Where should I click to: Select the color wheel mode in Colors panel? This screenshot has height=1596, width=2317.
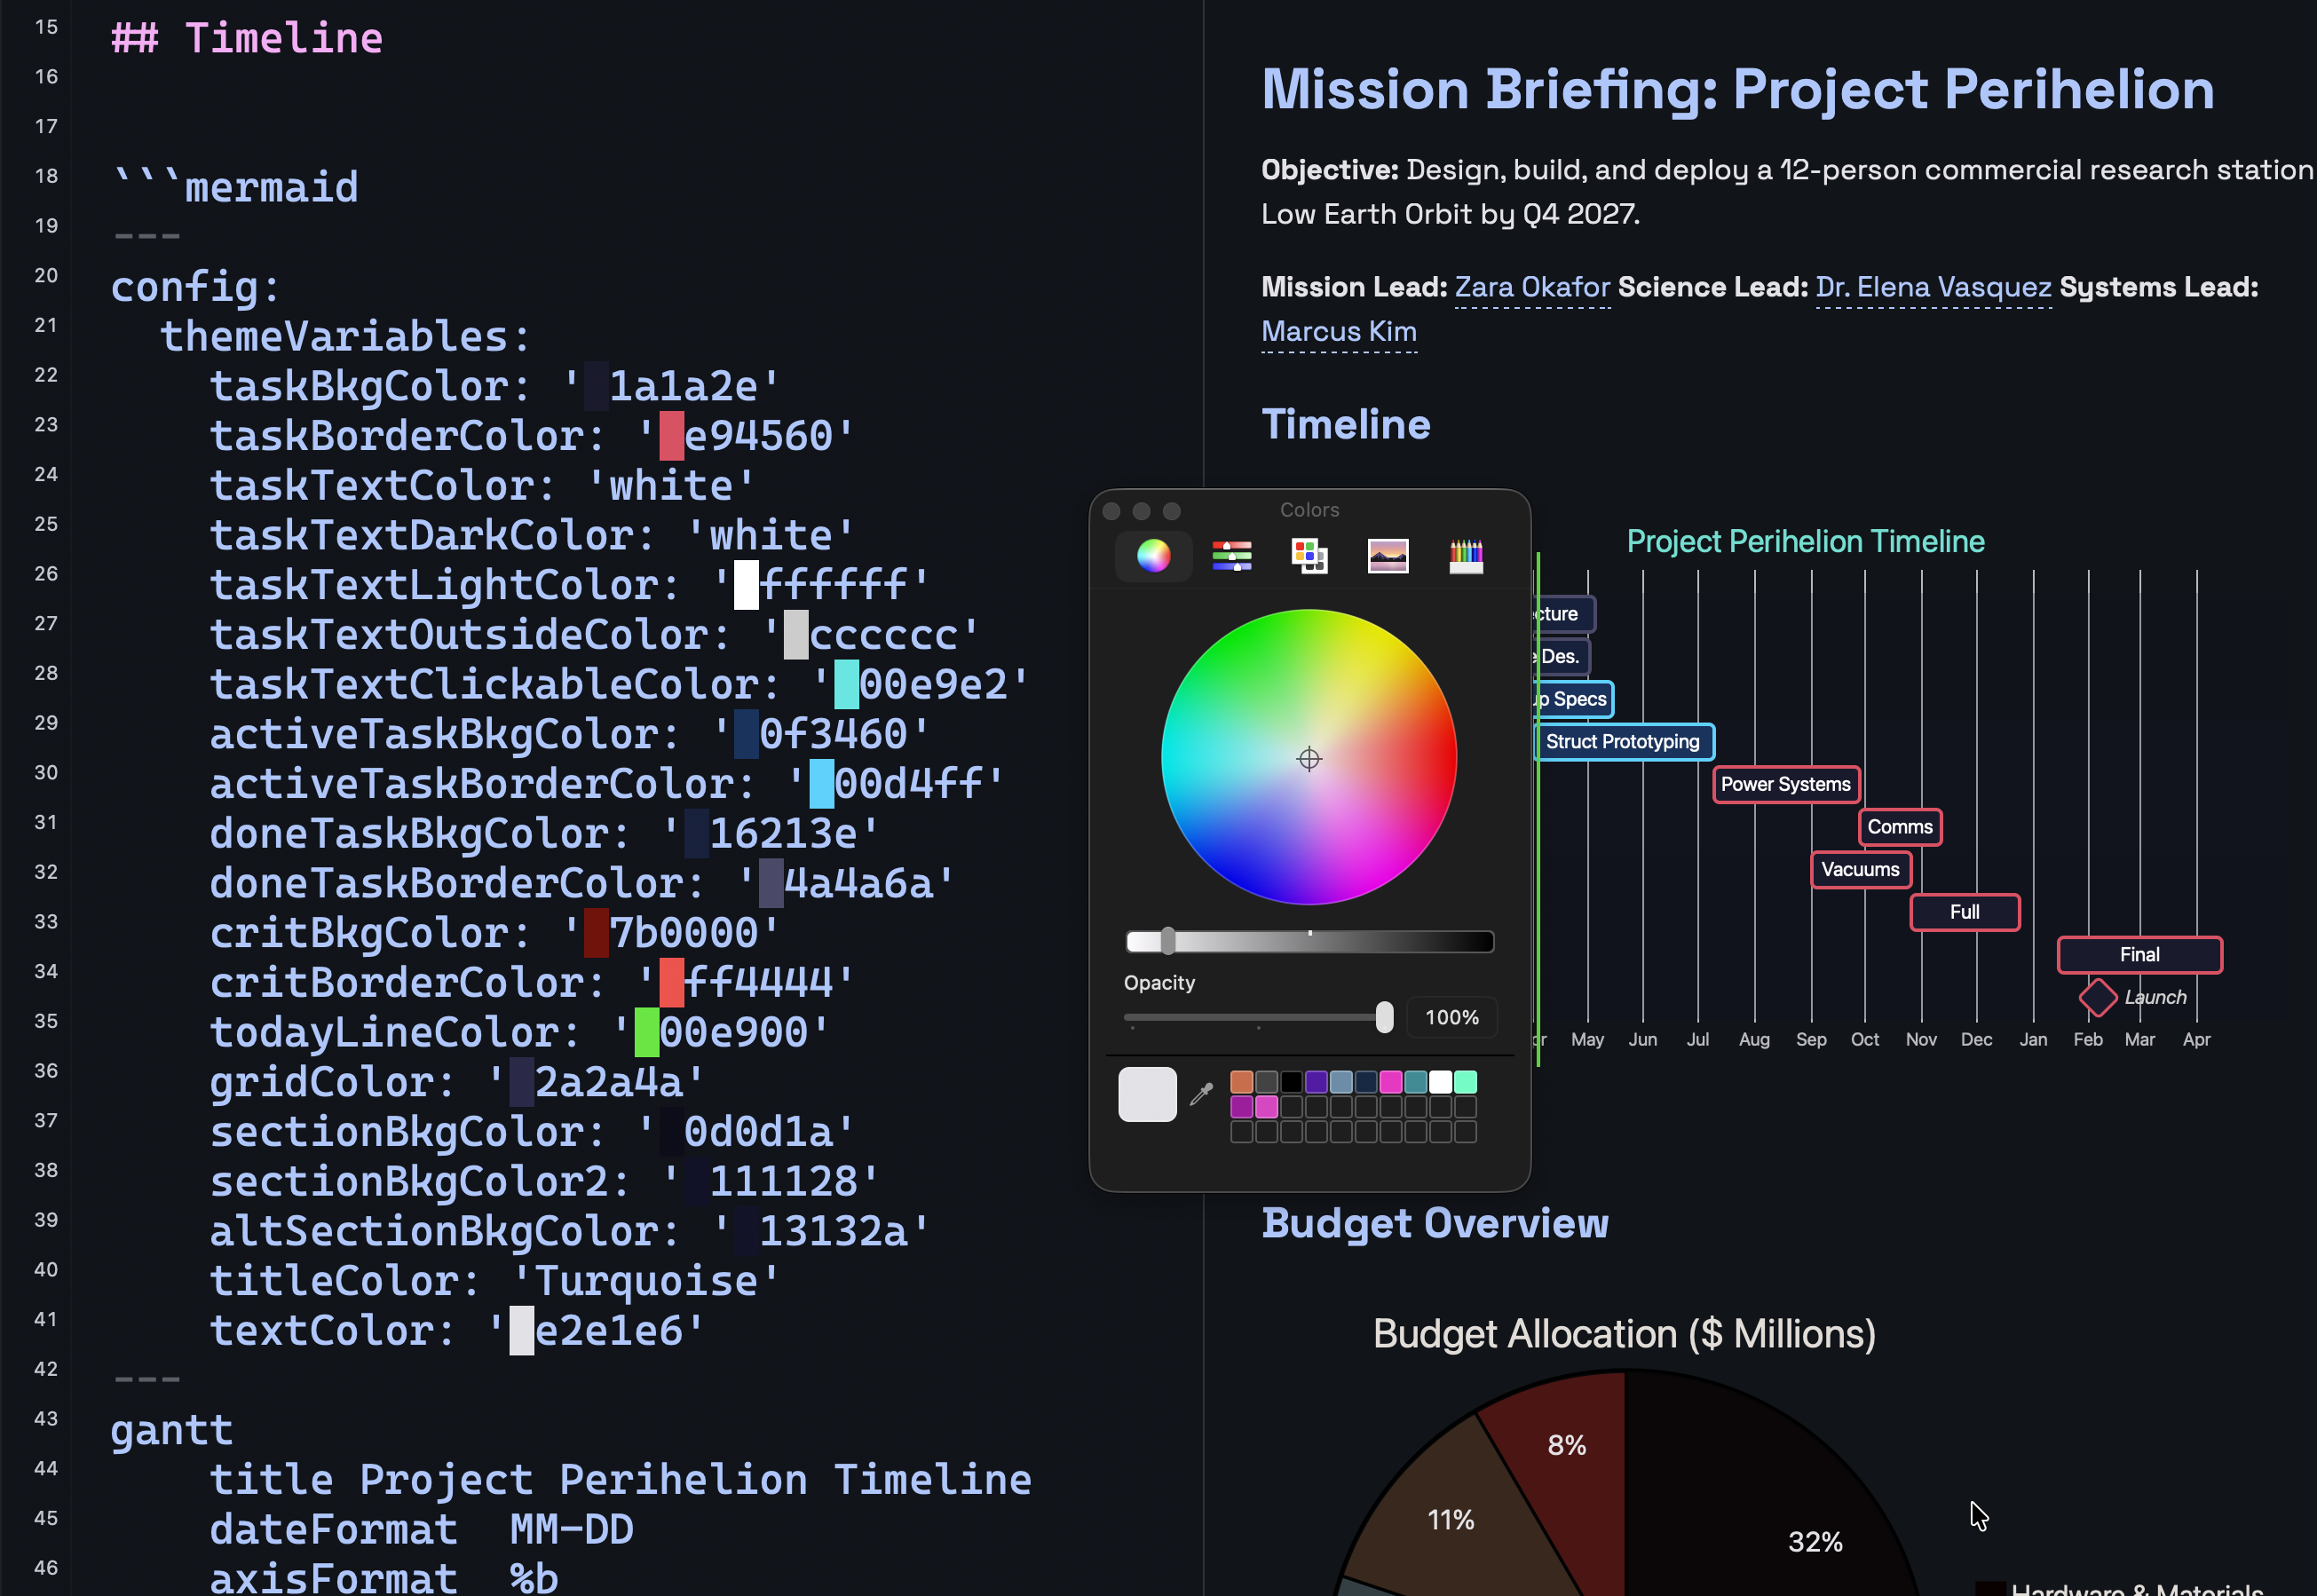[1153, 555]
